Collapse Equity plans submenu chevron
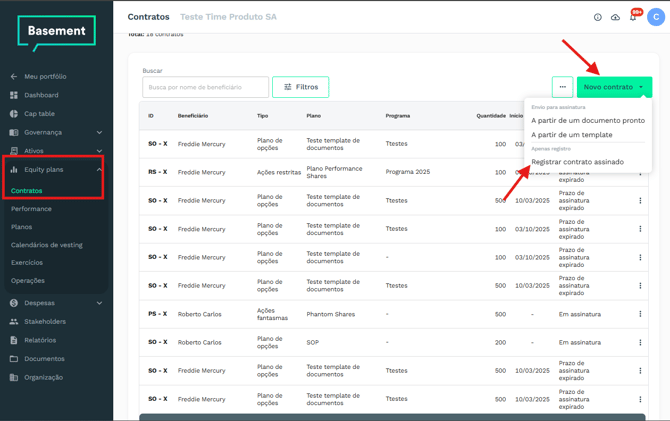 pos(99,170)
